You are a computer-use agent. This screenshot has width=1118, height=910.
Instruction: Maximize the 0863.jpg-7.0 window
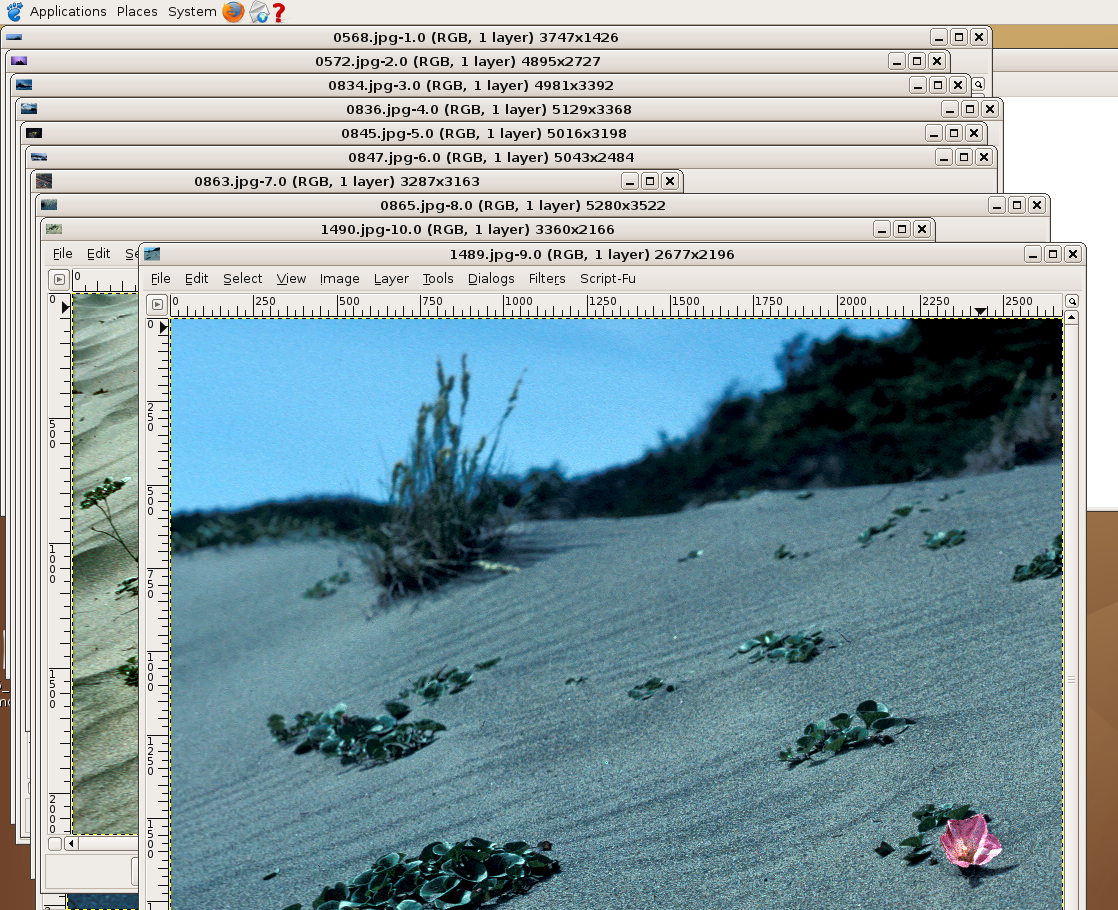click(x=650, y=181)
